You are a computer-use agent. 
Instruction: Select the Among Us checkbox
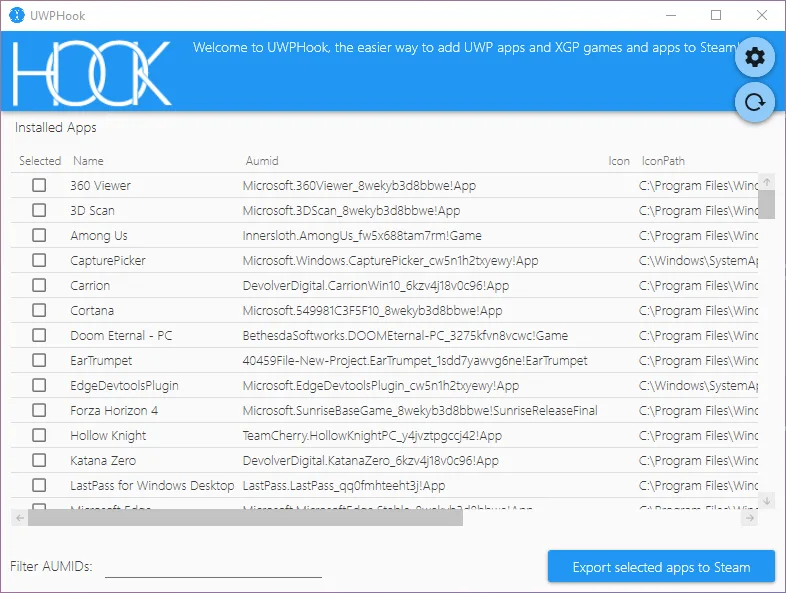39,236
